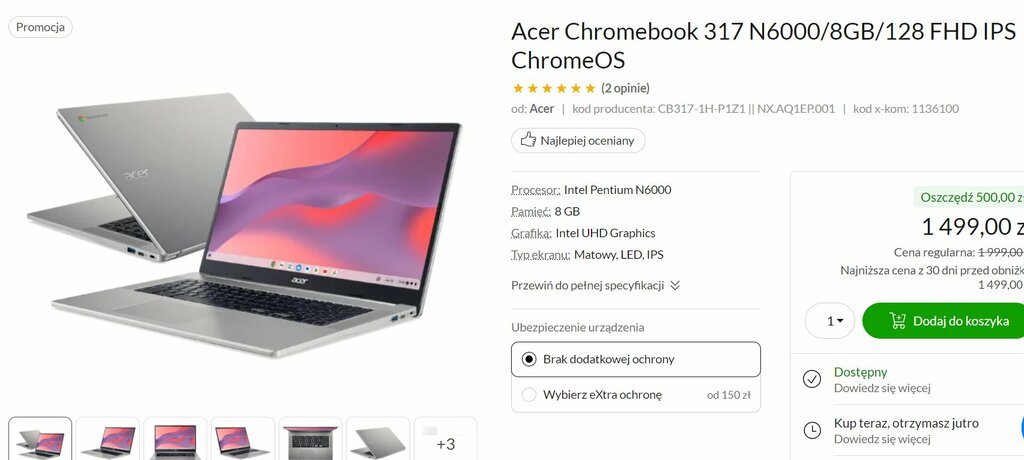
Task: Click the checkmark availability icon beside Dostępny
Action: tap(811, 379)
